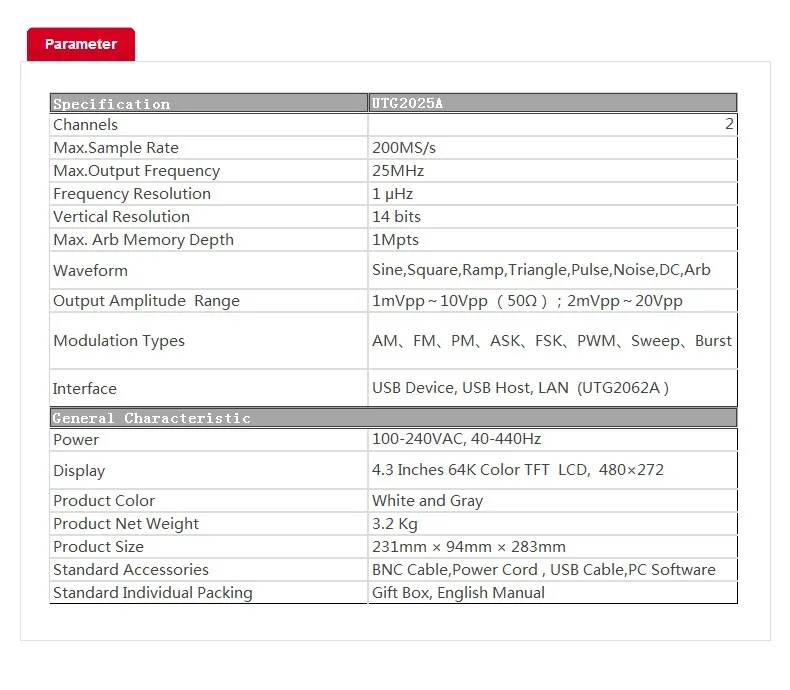Click the Sine,Square,Ramp waveform list

[x=541, y=270]
